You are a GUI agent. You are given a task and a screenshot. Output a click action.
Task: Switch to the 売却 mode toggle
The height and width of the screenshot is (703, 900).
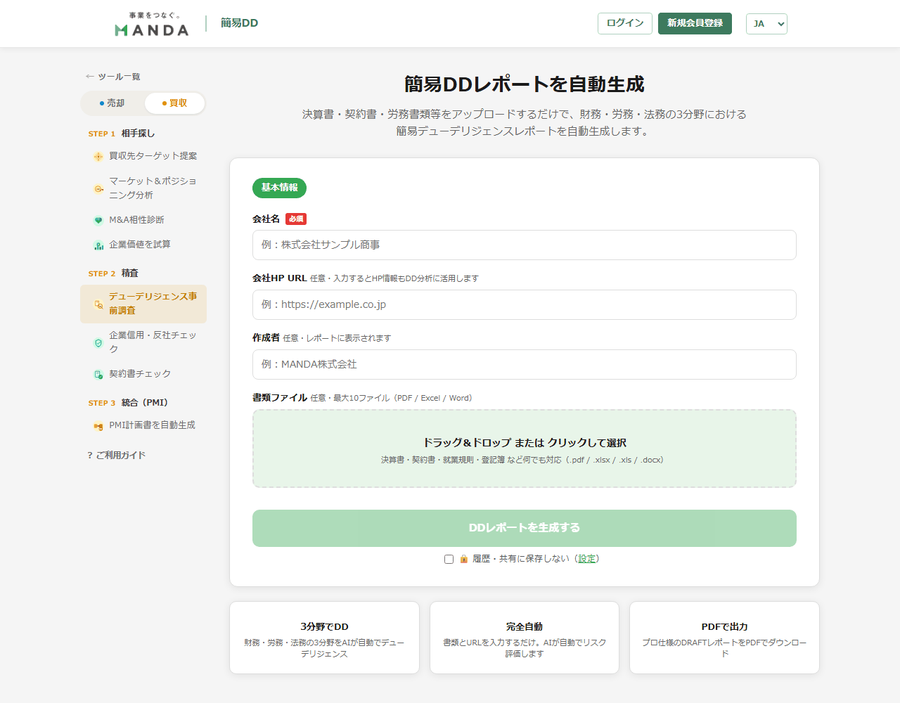[x=112, y=103]
